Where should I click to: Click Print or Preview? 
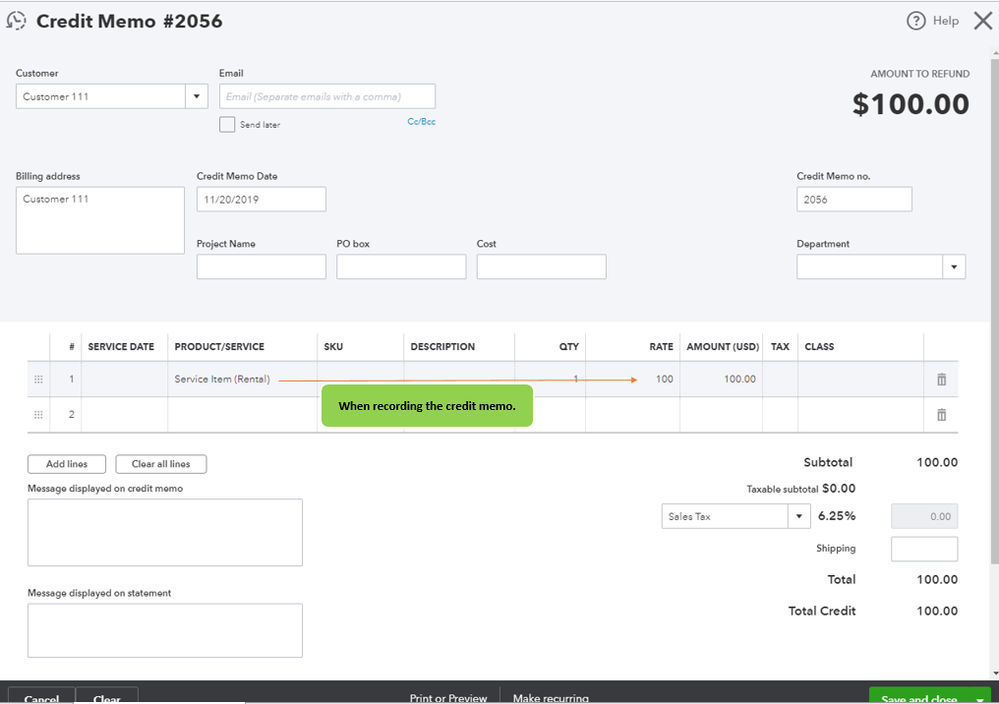[449, 698]
